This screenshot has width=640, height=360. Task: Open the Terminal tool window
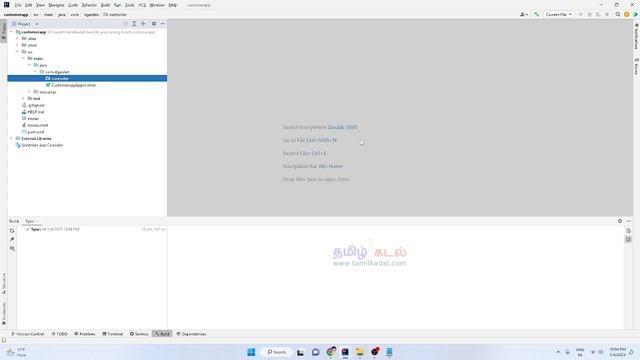[113, 334]
